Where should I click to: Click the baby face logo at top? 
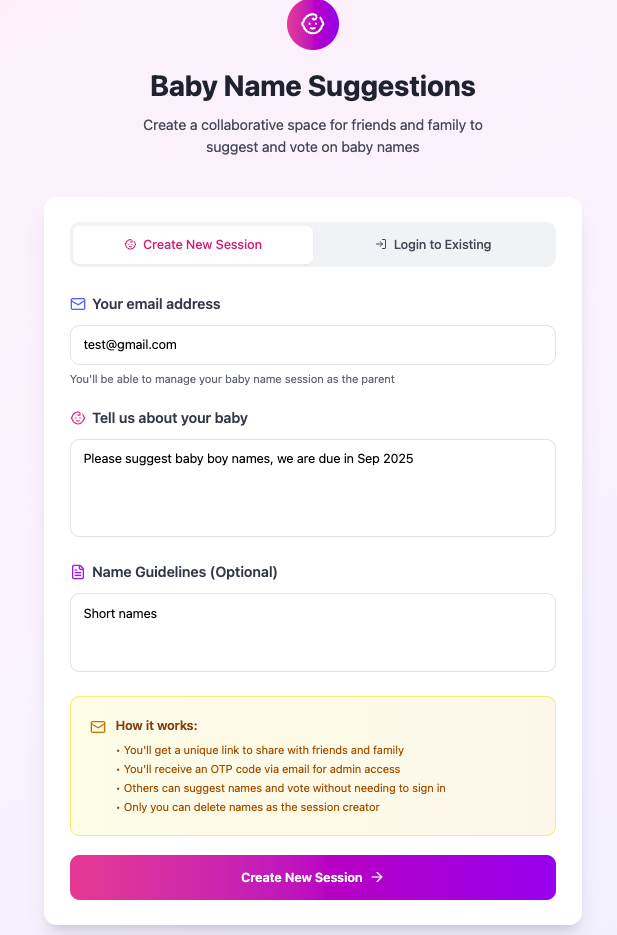coord(312,24)
